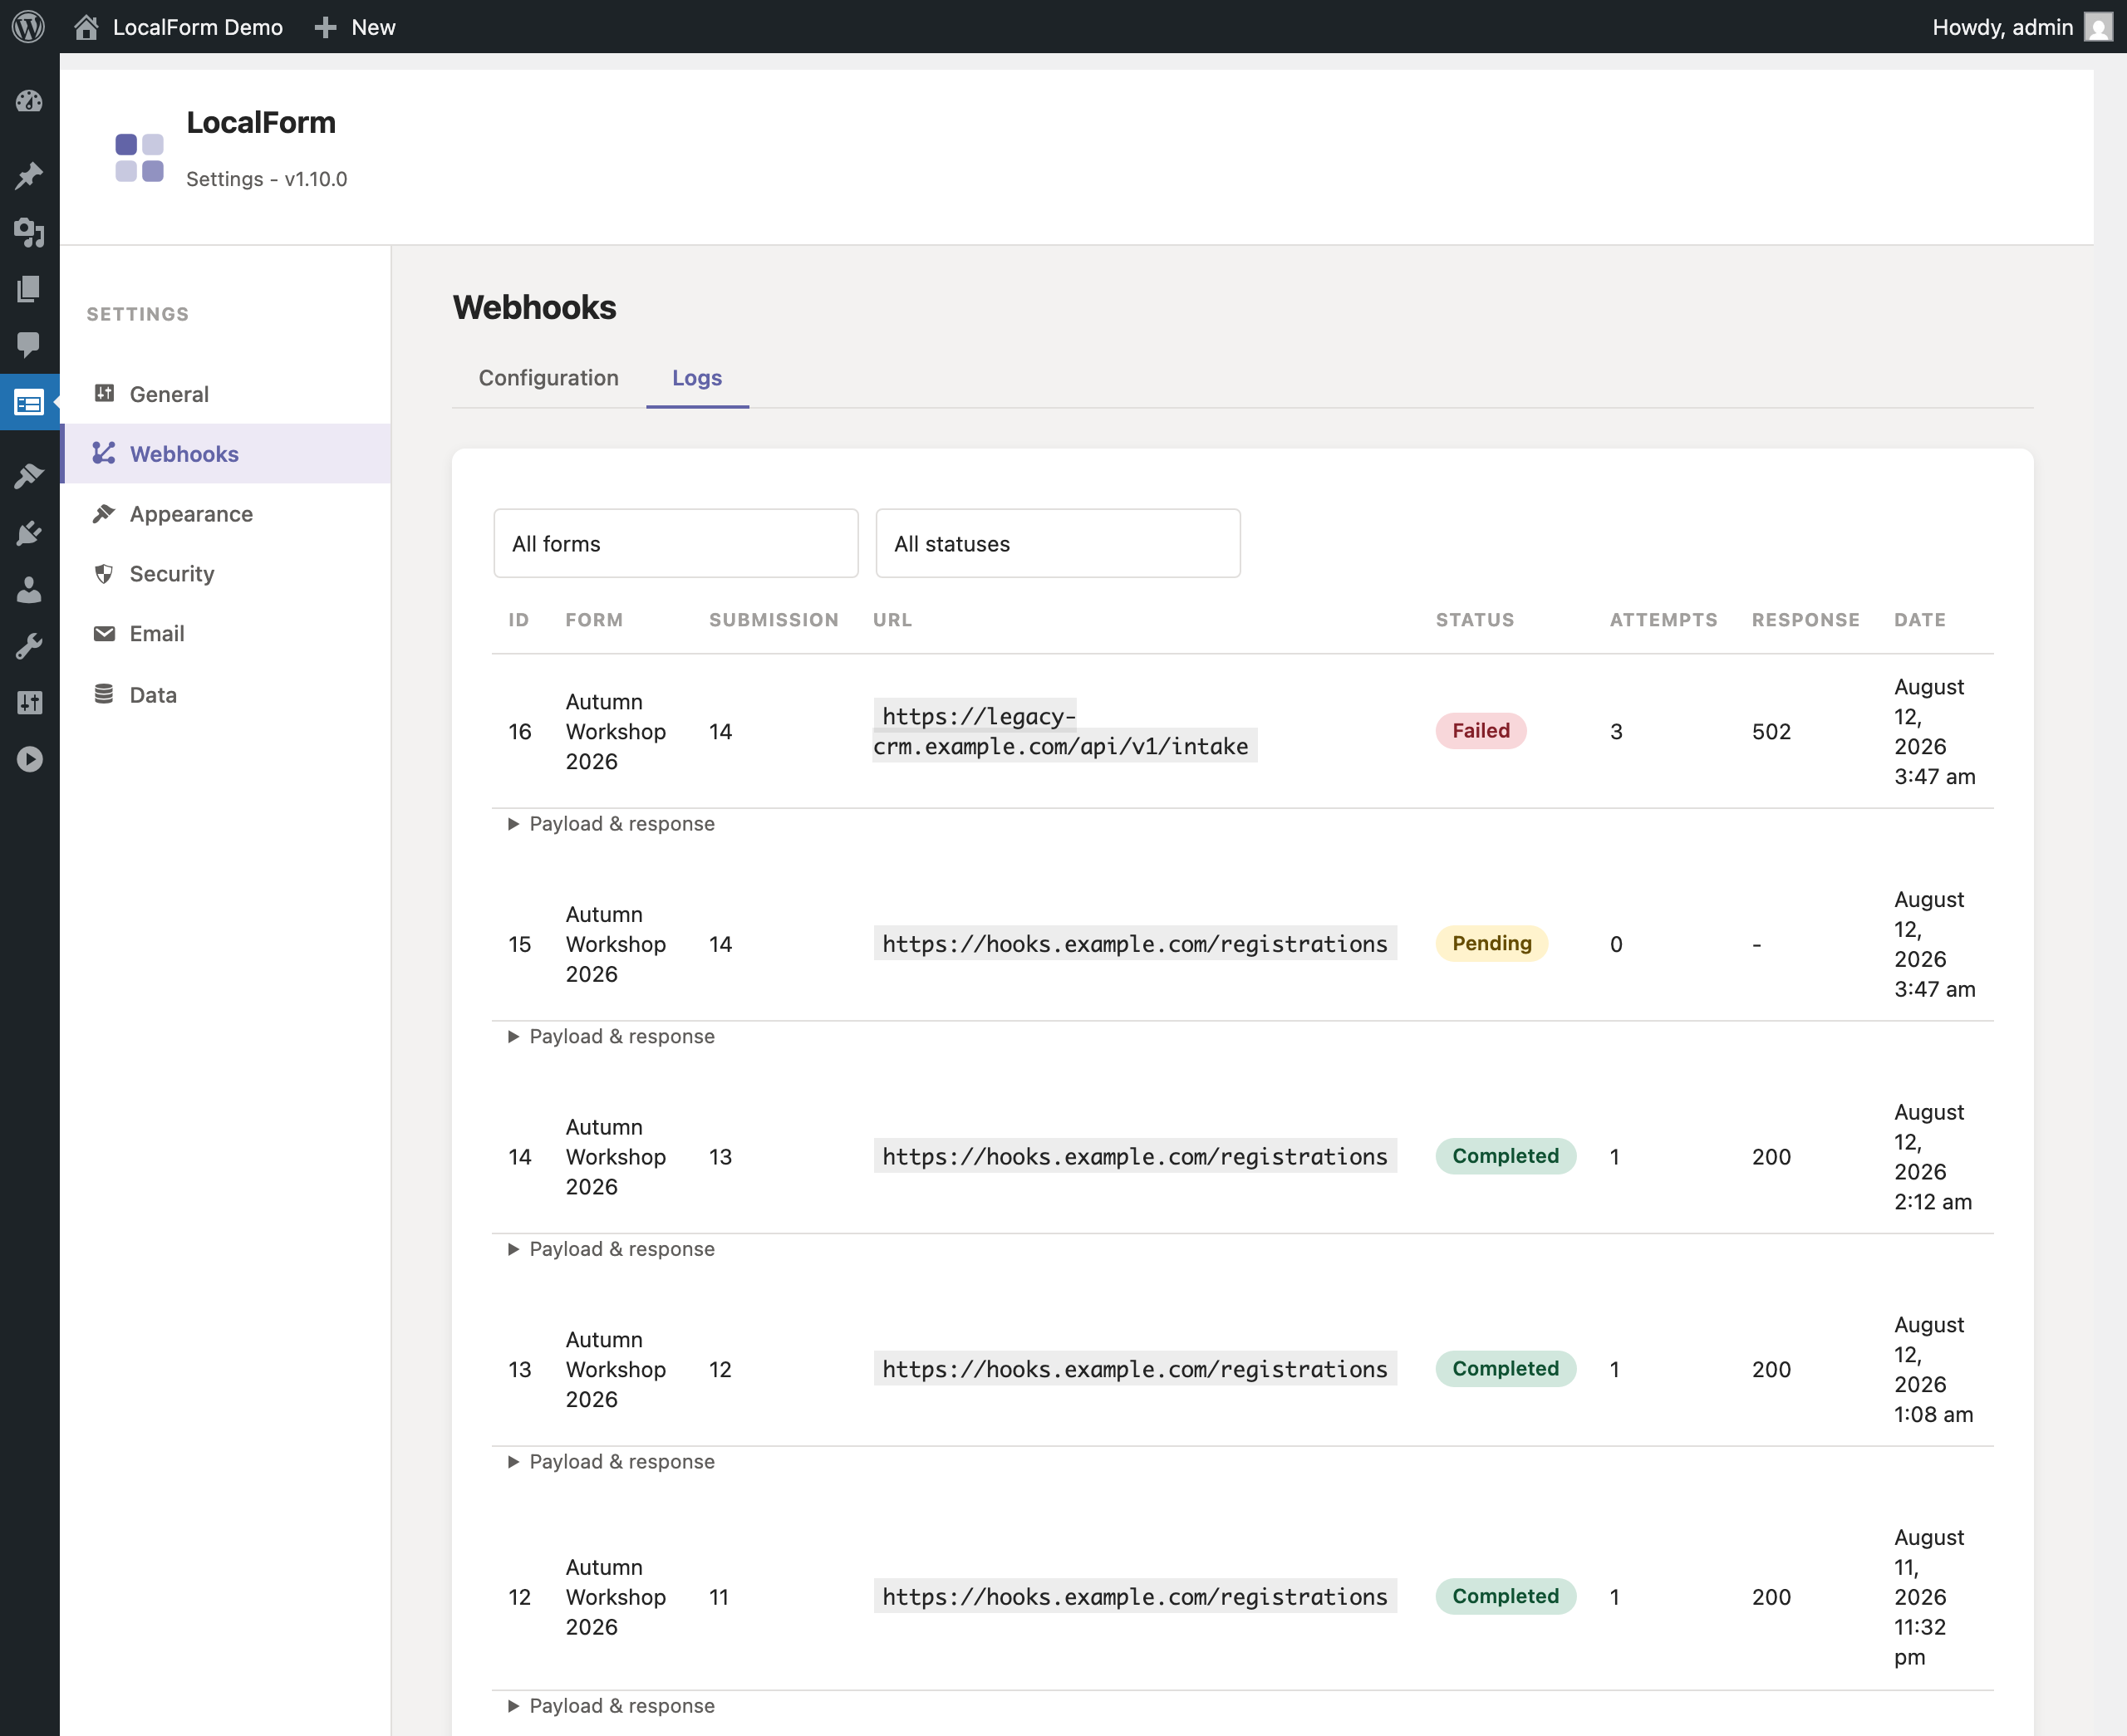Click the Data database icon
The width and height of the screenshot is (2127, 1736).
point(104,694)
